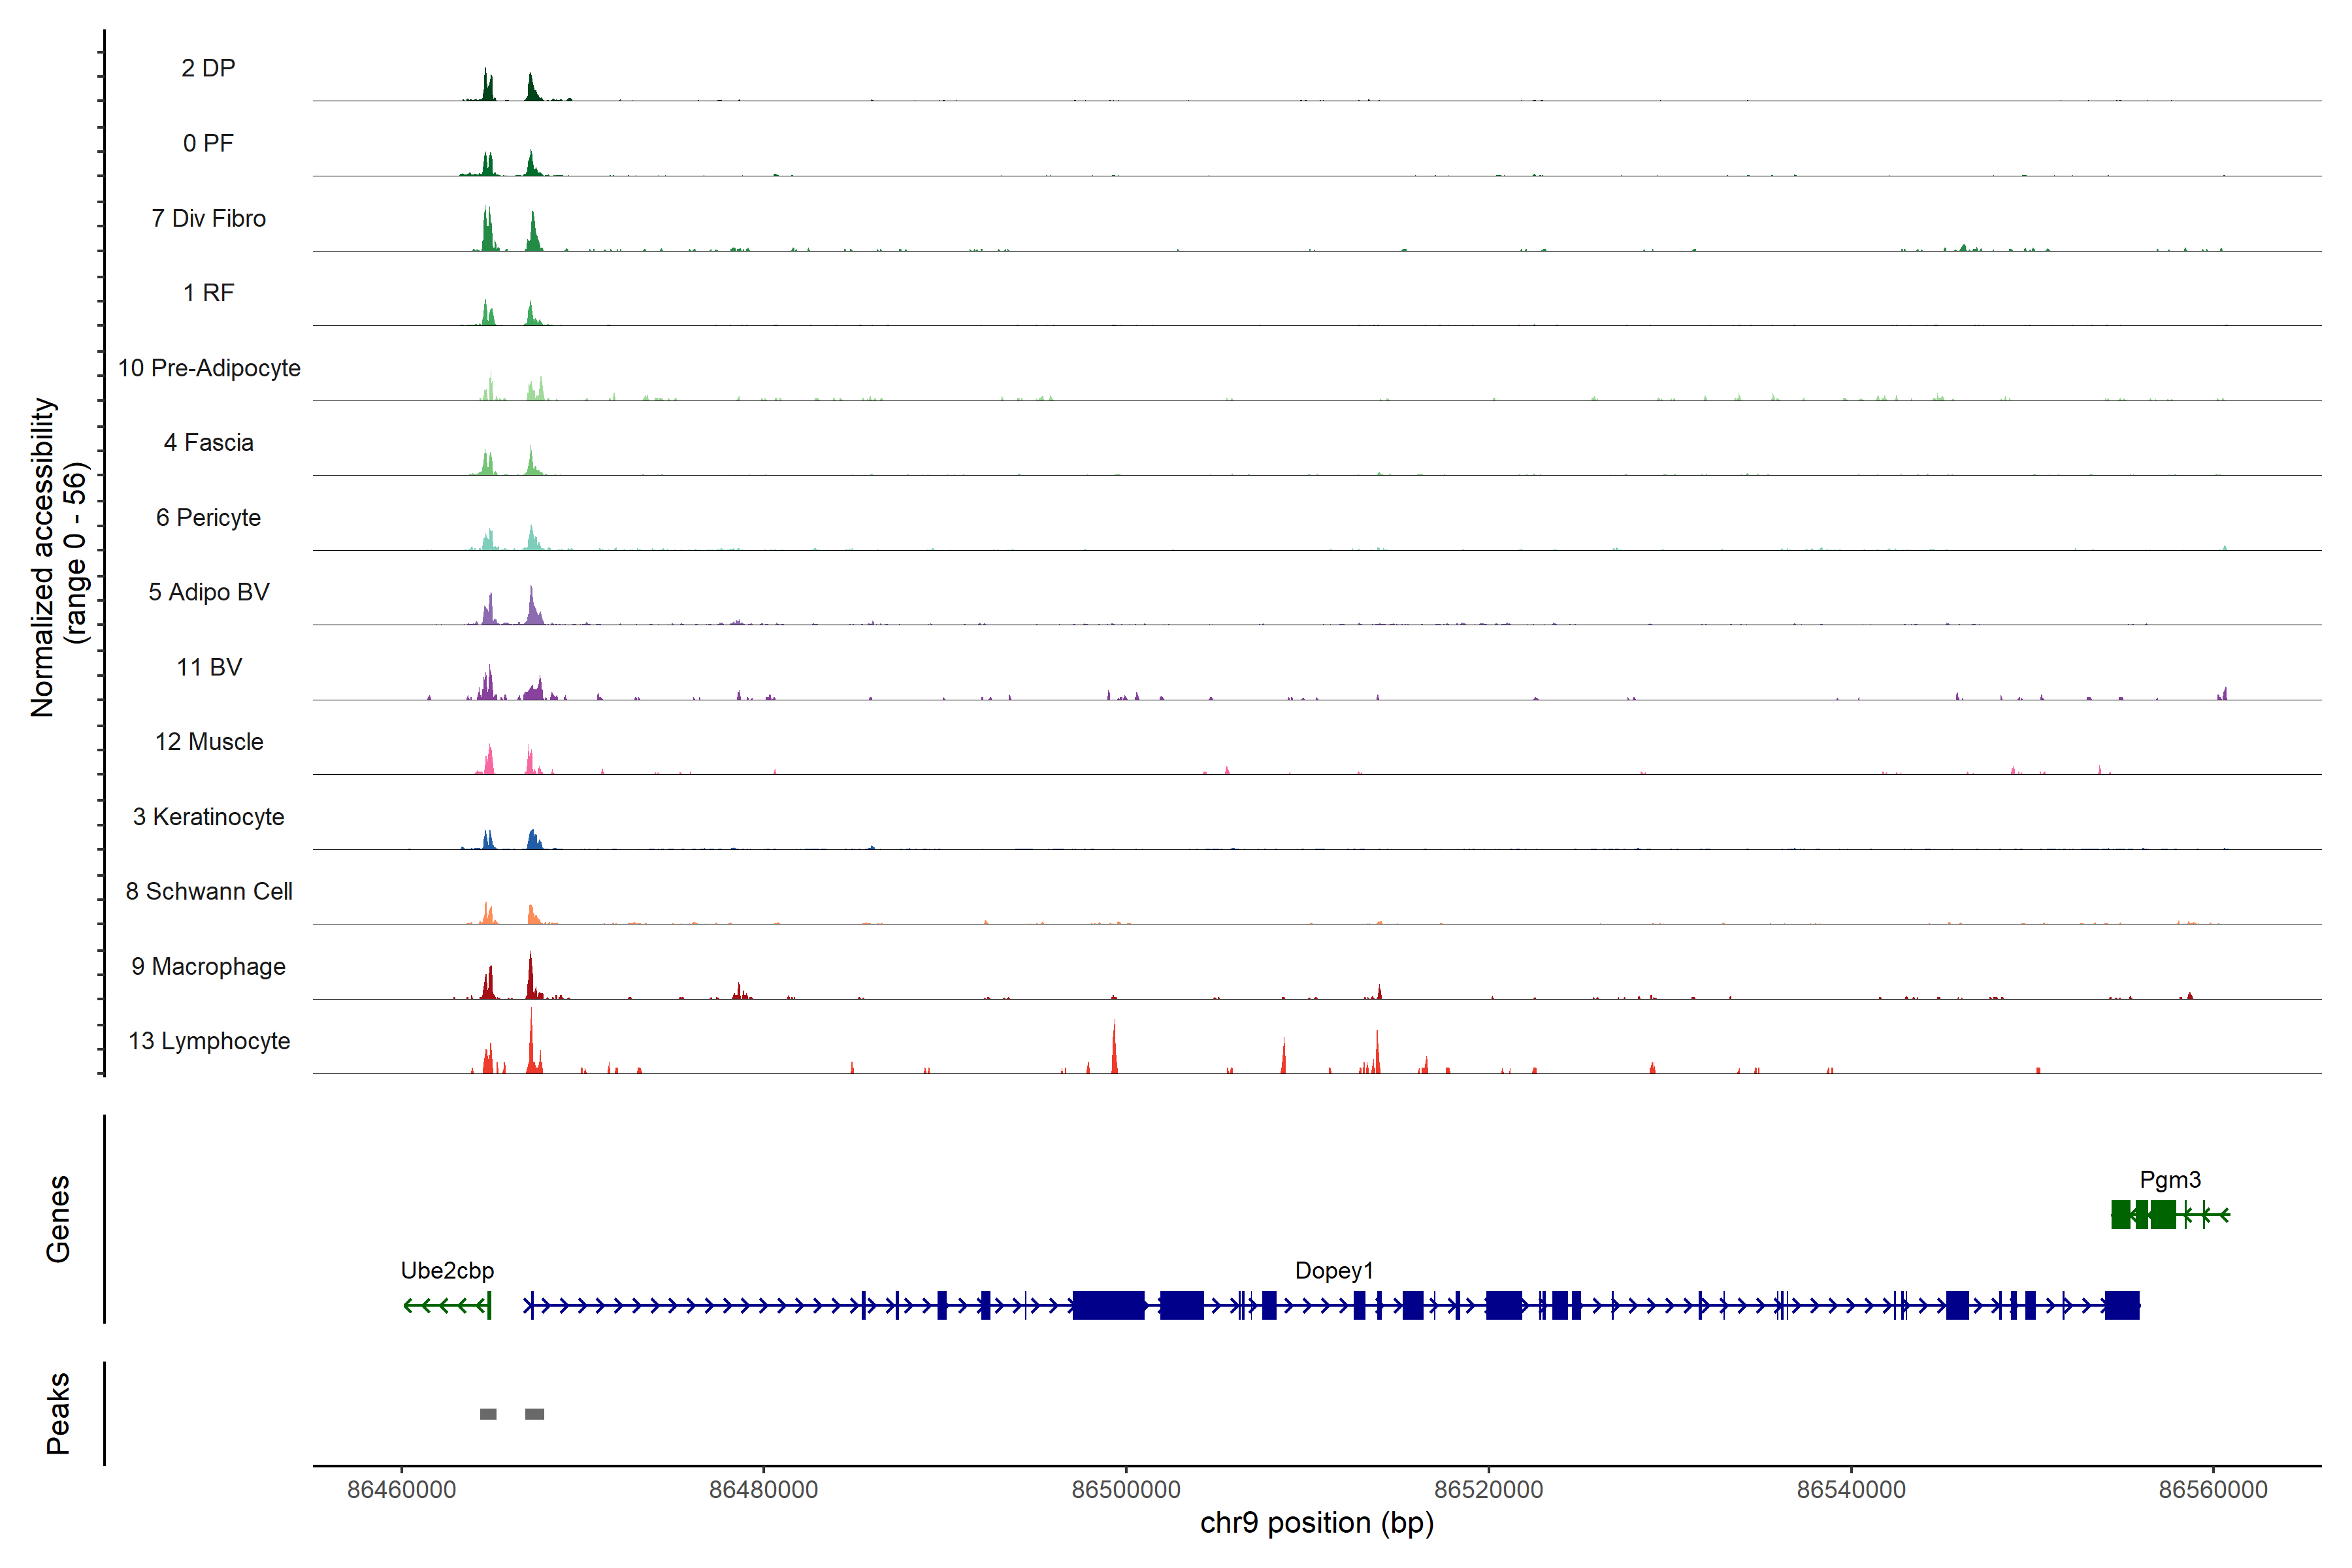Click the Pgm3 gene label
The image size is (2352, 1568).
pos(2170,1180)
